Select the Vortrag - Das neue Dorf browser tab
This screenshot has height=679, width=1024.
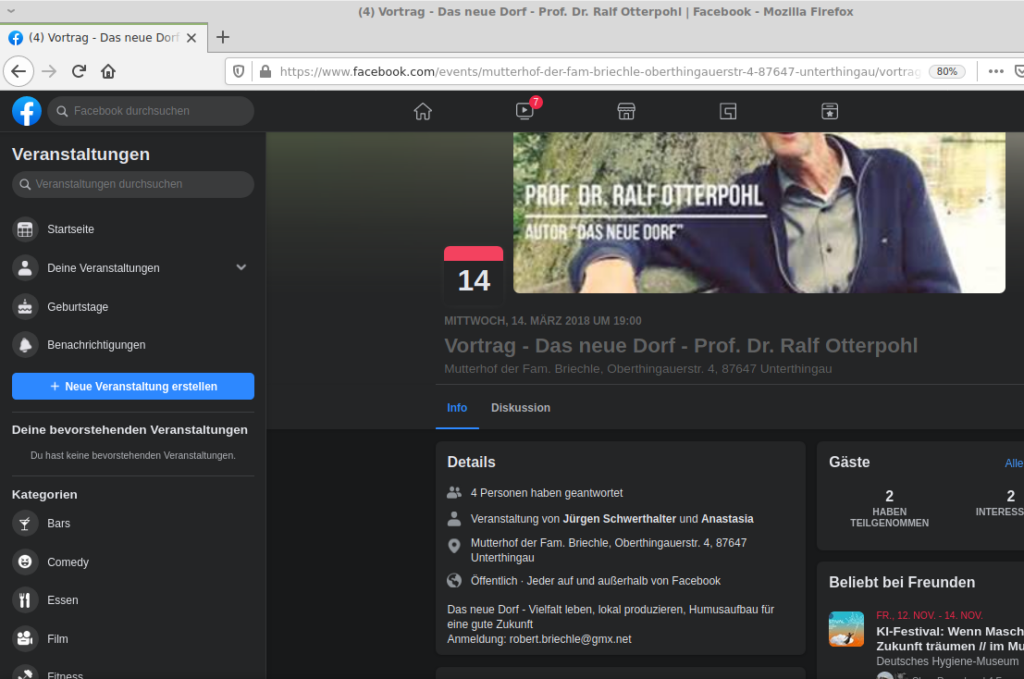104,38
